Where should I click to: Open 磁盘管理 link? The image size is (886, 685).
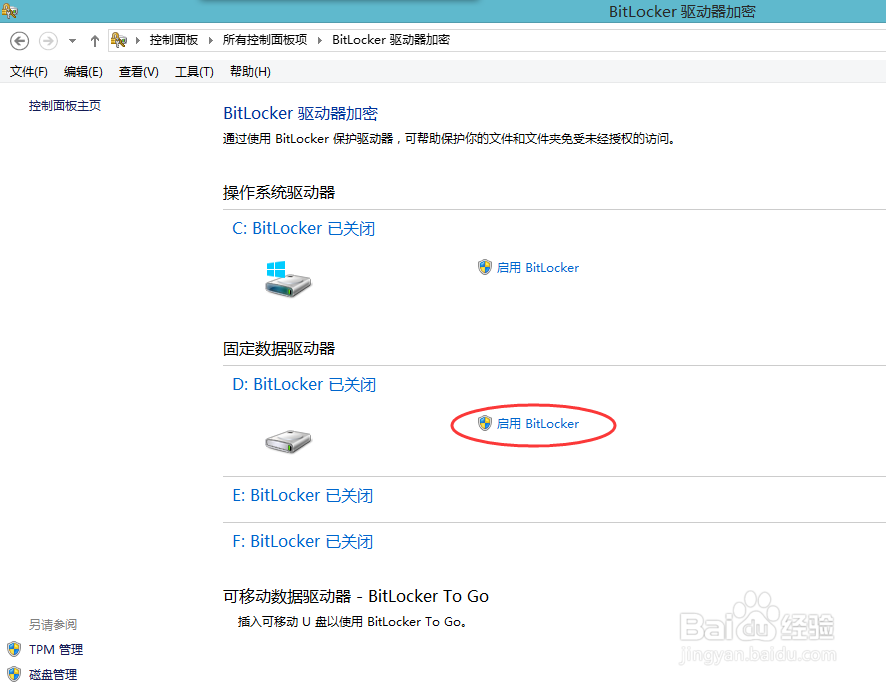pos(53,674)
